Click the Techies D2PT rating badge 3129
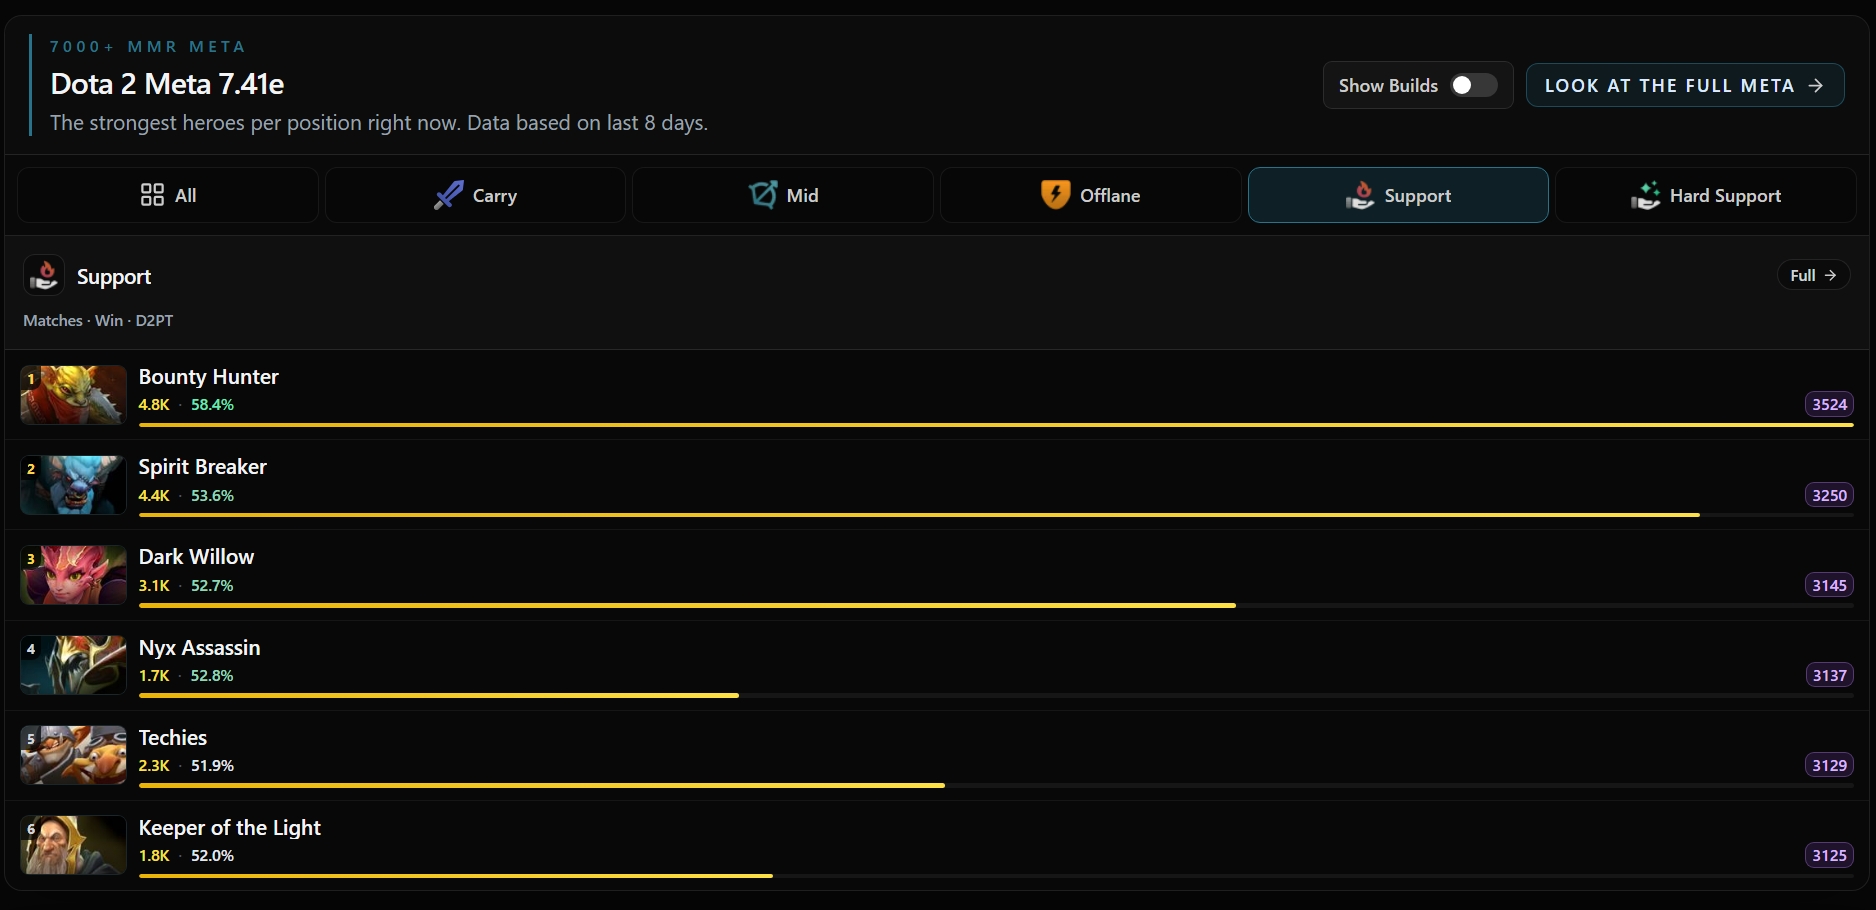The image size is (1876, 910). (x=1829, y=765)
